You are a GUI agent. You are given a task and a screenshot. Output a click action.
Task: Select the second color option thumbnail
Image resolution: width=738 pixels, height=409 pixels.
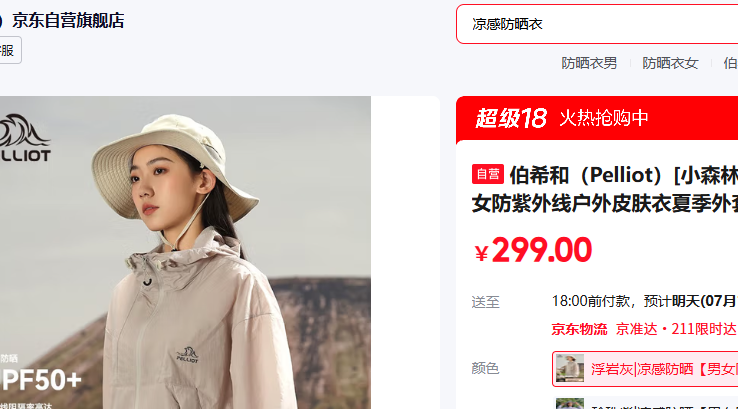click(570, 404)
